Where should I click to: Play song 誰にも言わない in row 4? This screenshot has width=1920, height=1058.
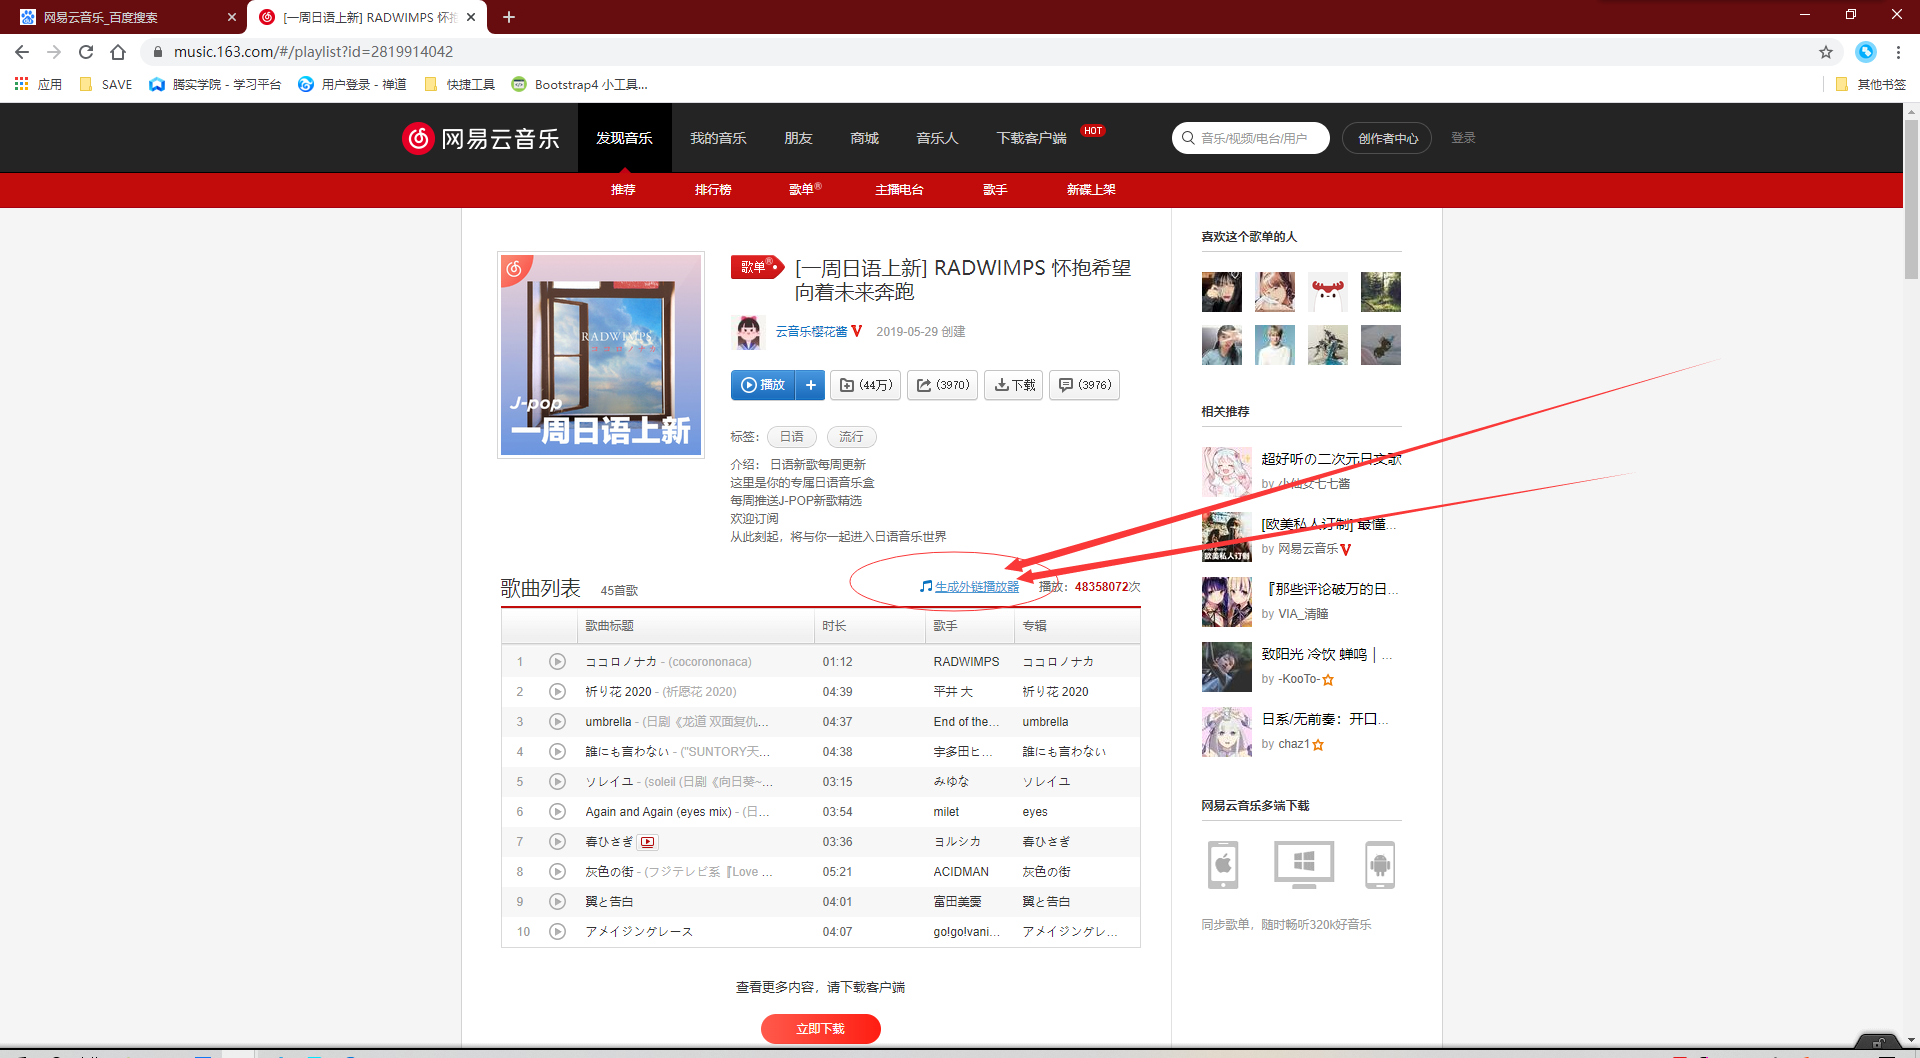click(x=557, y=751)
